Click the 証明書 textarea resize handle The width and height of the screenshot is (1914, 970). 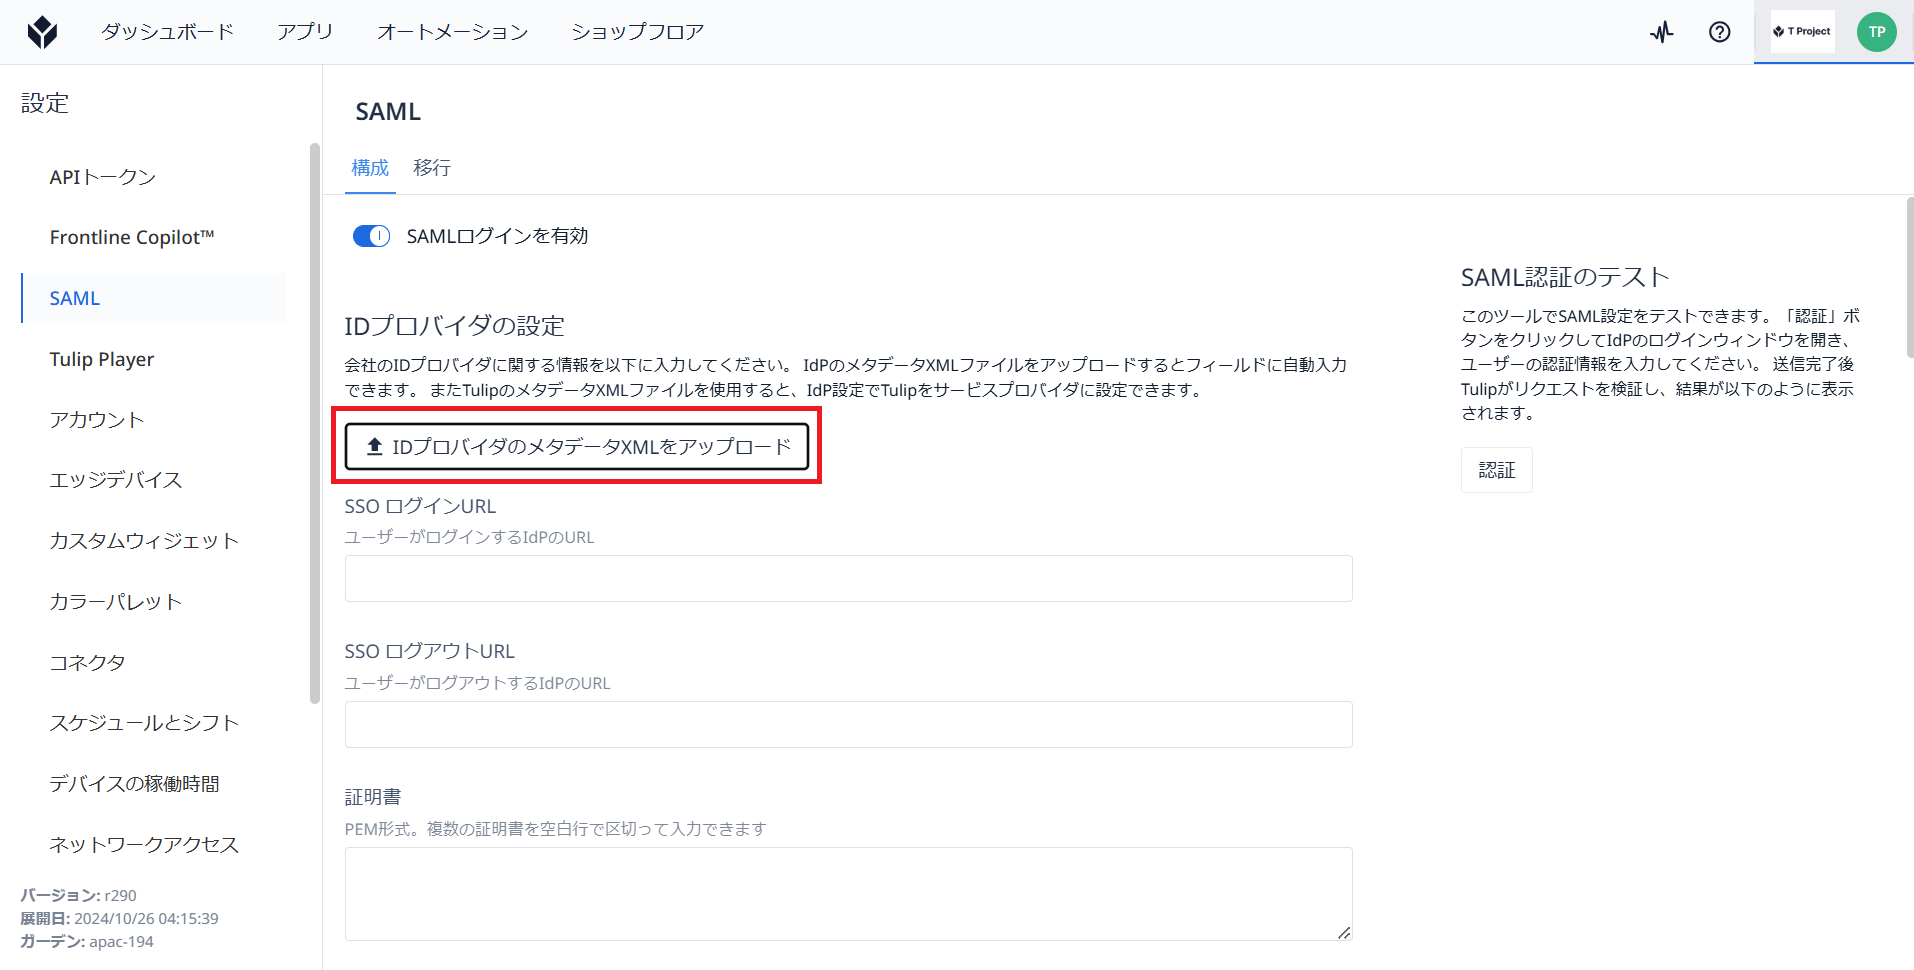click(1344, 932)
